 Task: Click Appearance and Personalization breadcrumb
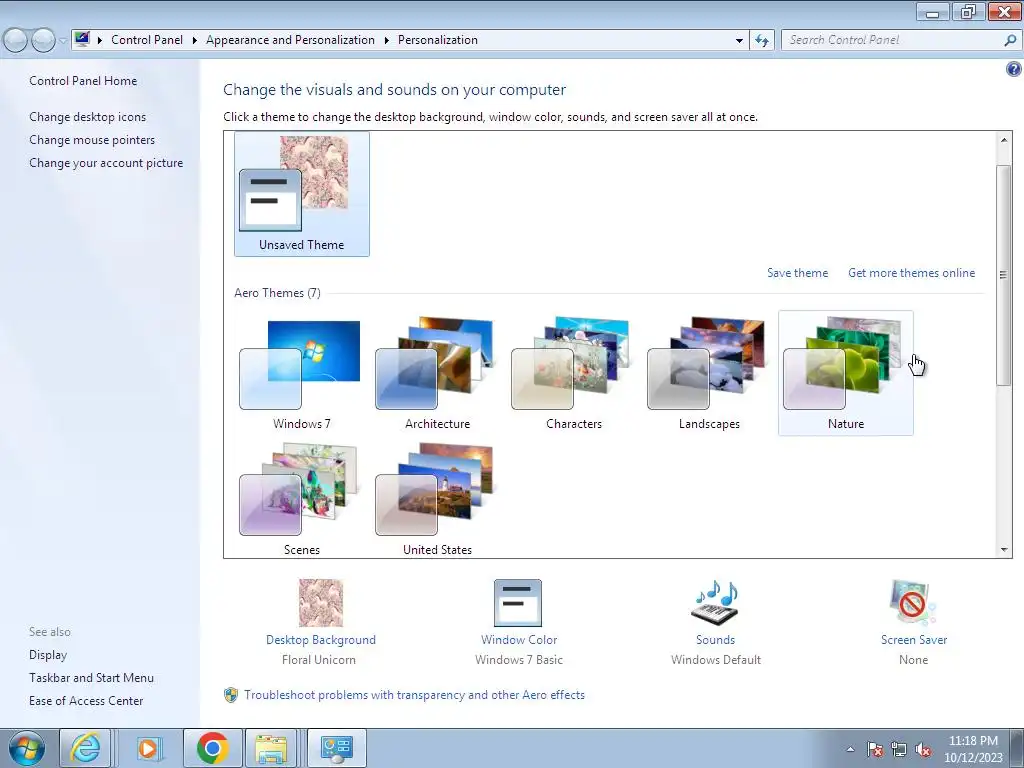click(290, 40)
